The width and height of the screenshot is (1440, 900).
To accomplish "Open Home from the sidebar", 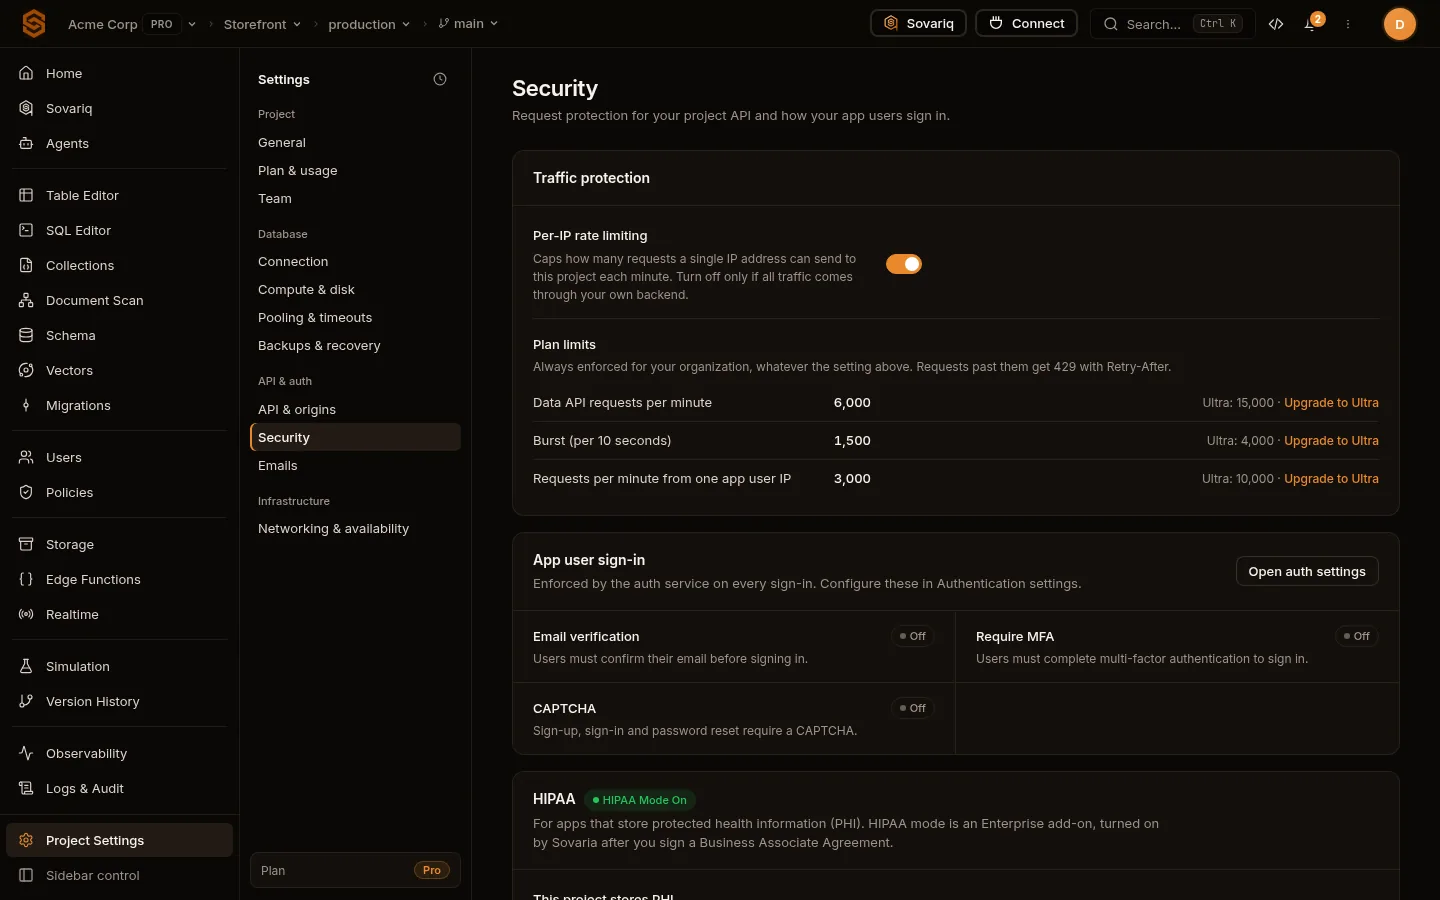I will (119, 73).
